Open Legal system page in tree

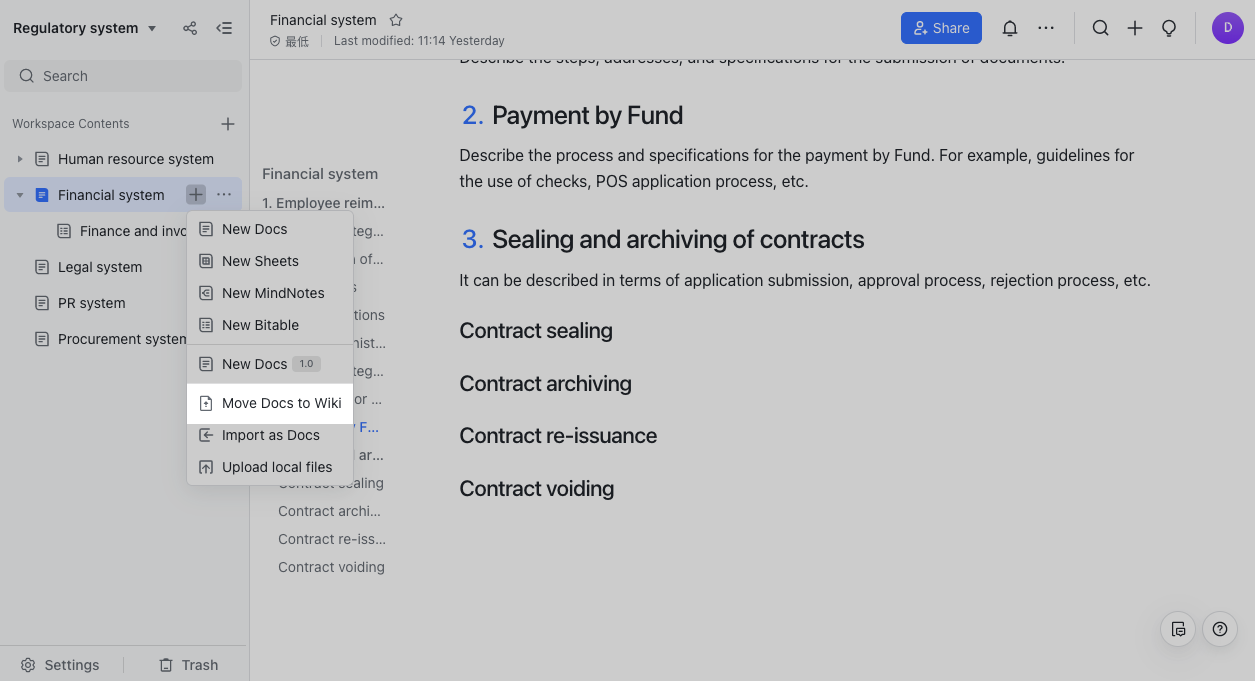[100, 267]
